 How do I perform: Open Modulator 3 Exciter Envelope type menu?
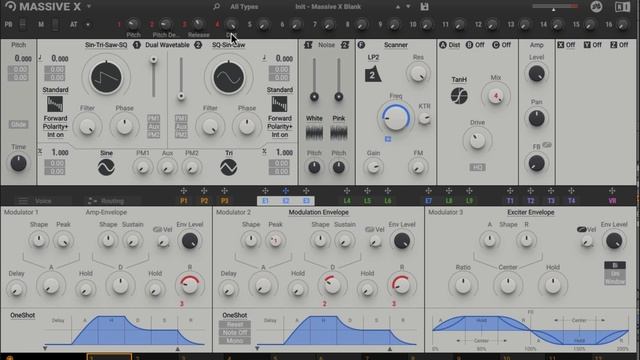[531, 212]
